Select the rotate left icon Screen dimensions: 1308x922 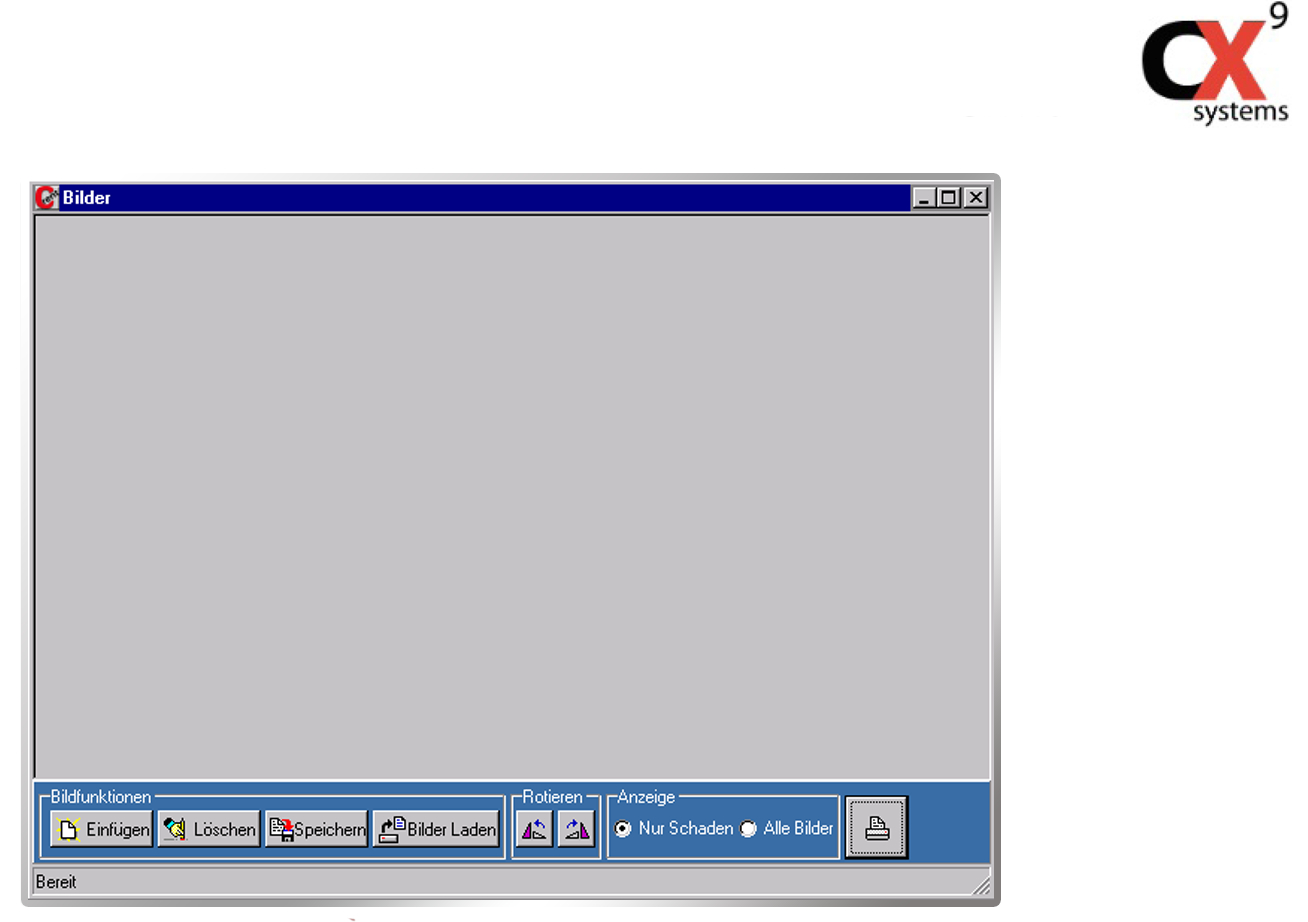(533, 829)
